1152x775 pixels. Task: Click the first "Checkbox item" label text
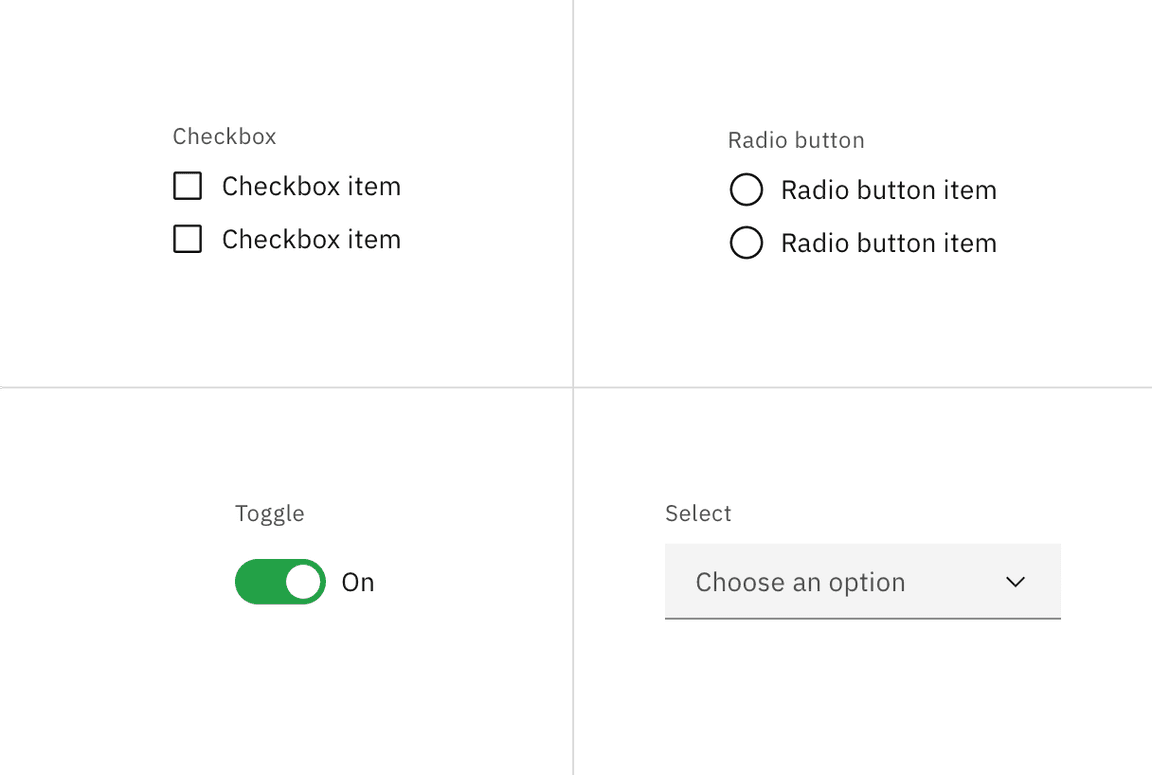(312, 186)
